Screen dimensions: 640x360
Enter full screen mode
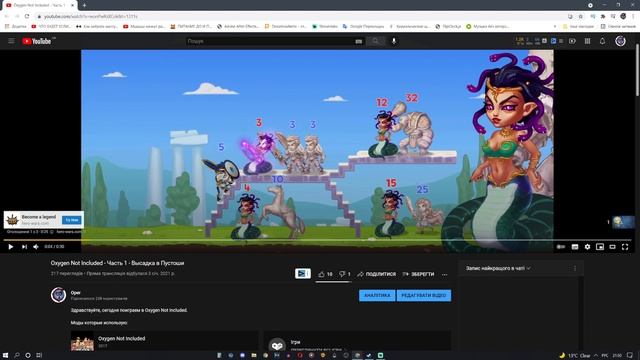coord(625,247)
